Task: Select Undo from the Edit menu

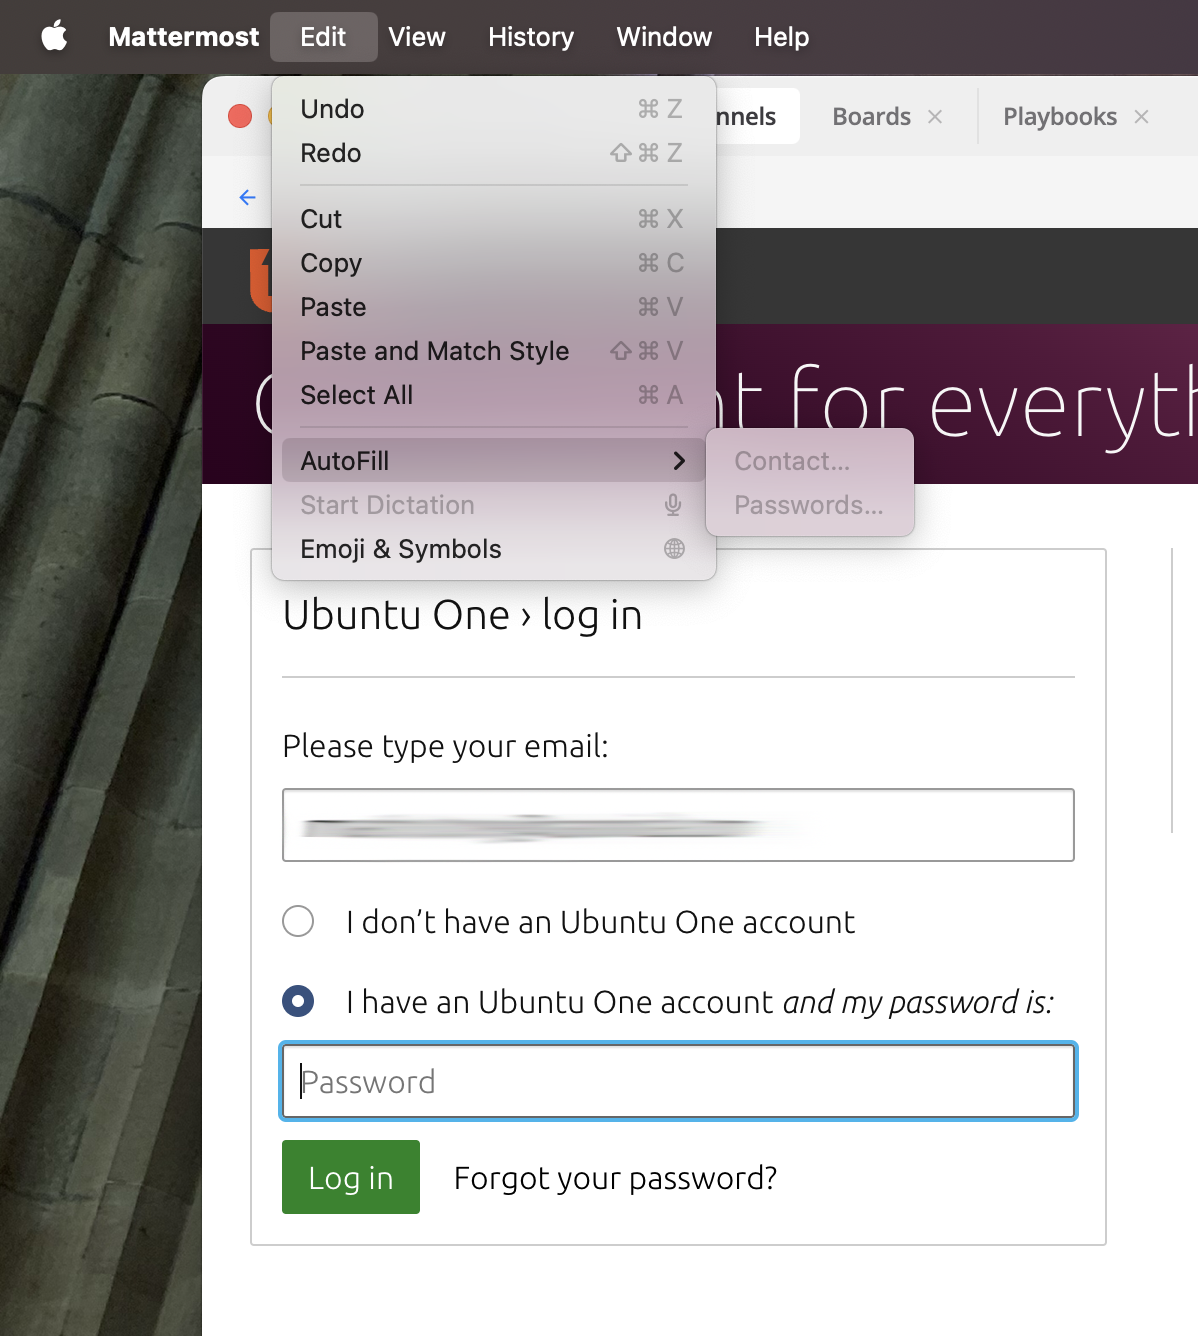Action: [331, 109]
